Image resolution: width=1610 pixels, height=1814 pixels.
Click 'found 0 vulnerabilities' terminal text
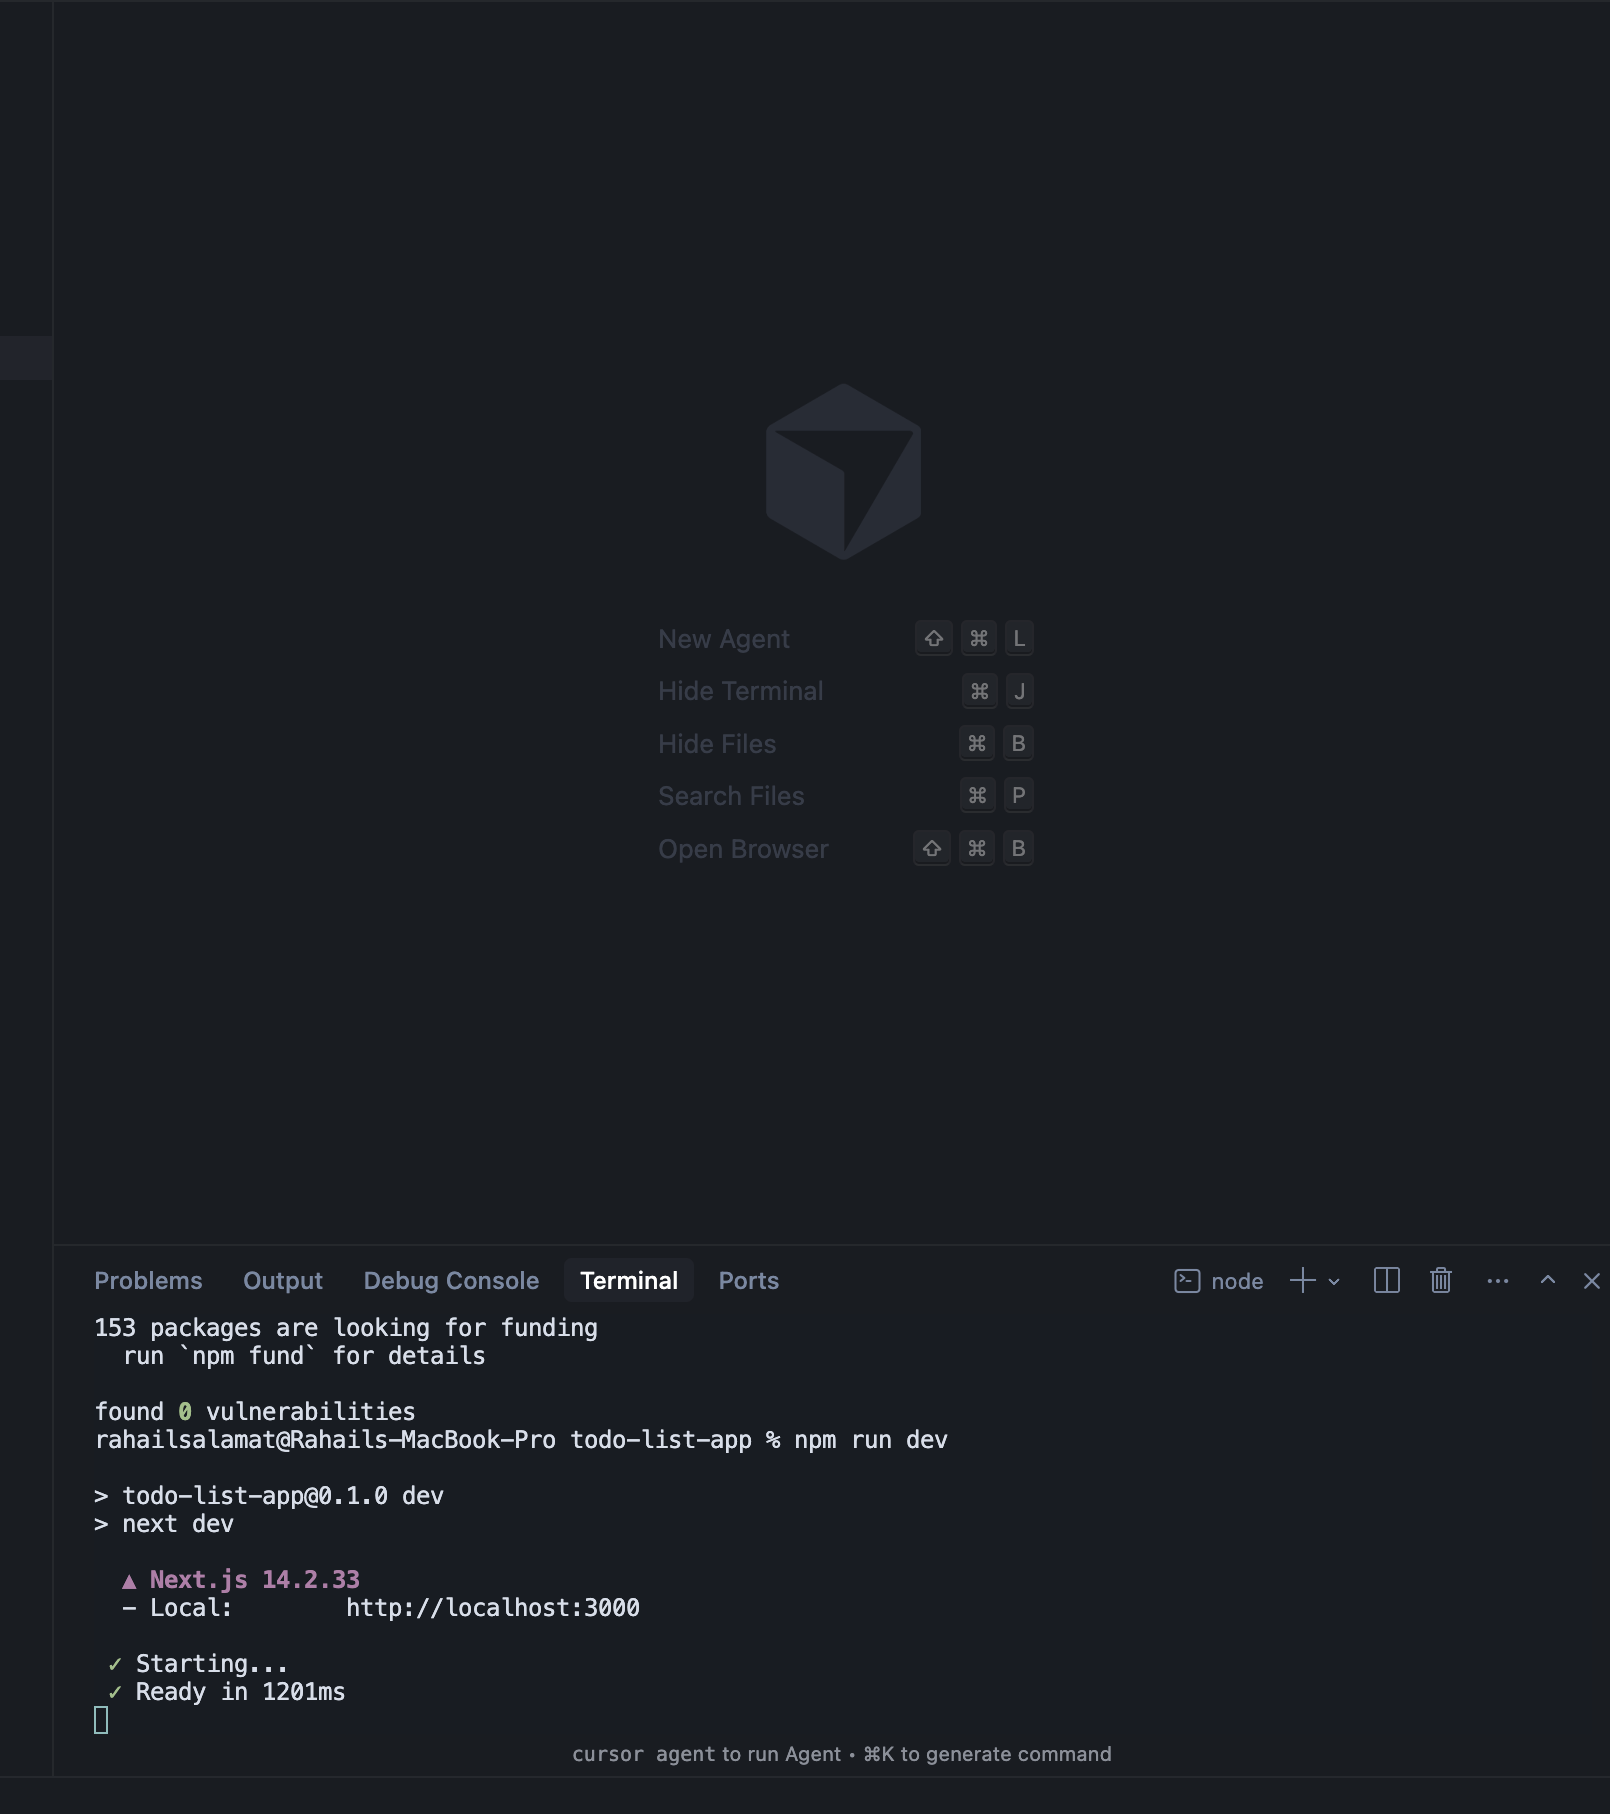pyautogui.click(x=255, y=1412)
